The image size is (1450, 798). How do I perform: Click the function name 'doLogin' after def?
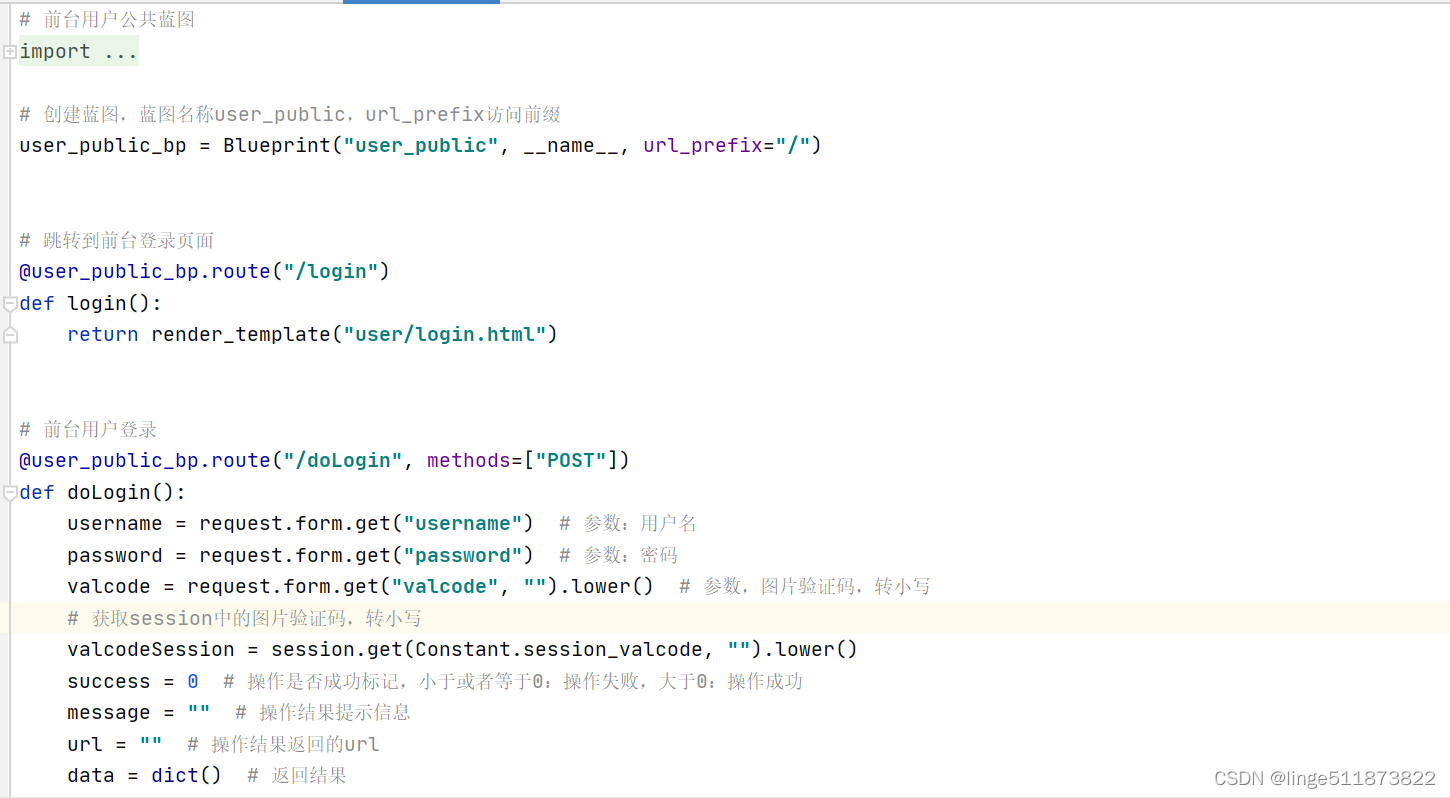109,492
